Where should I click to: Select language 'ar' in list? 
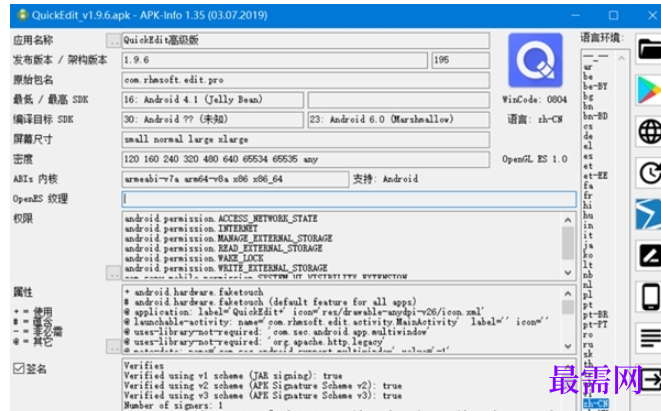pos(588,67)
